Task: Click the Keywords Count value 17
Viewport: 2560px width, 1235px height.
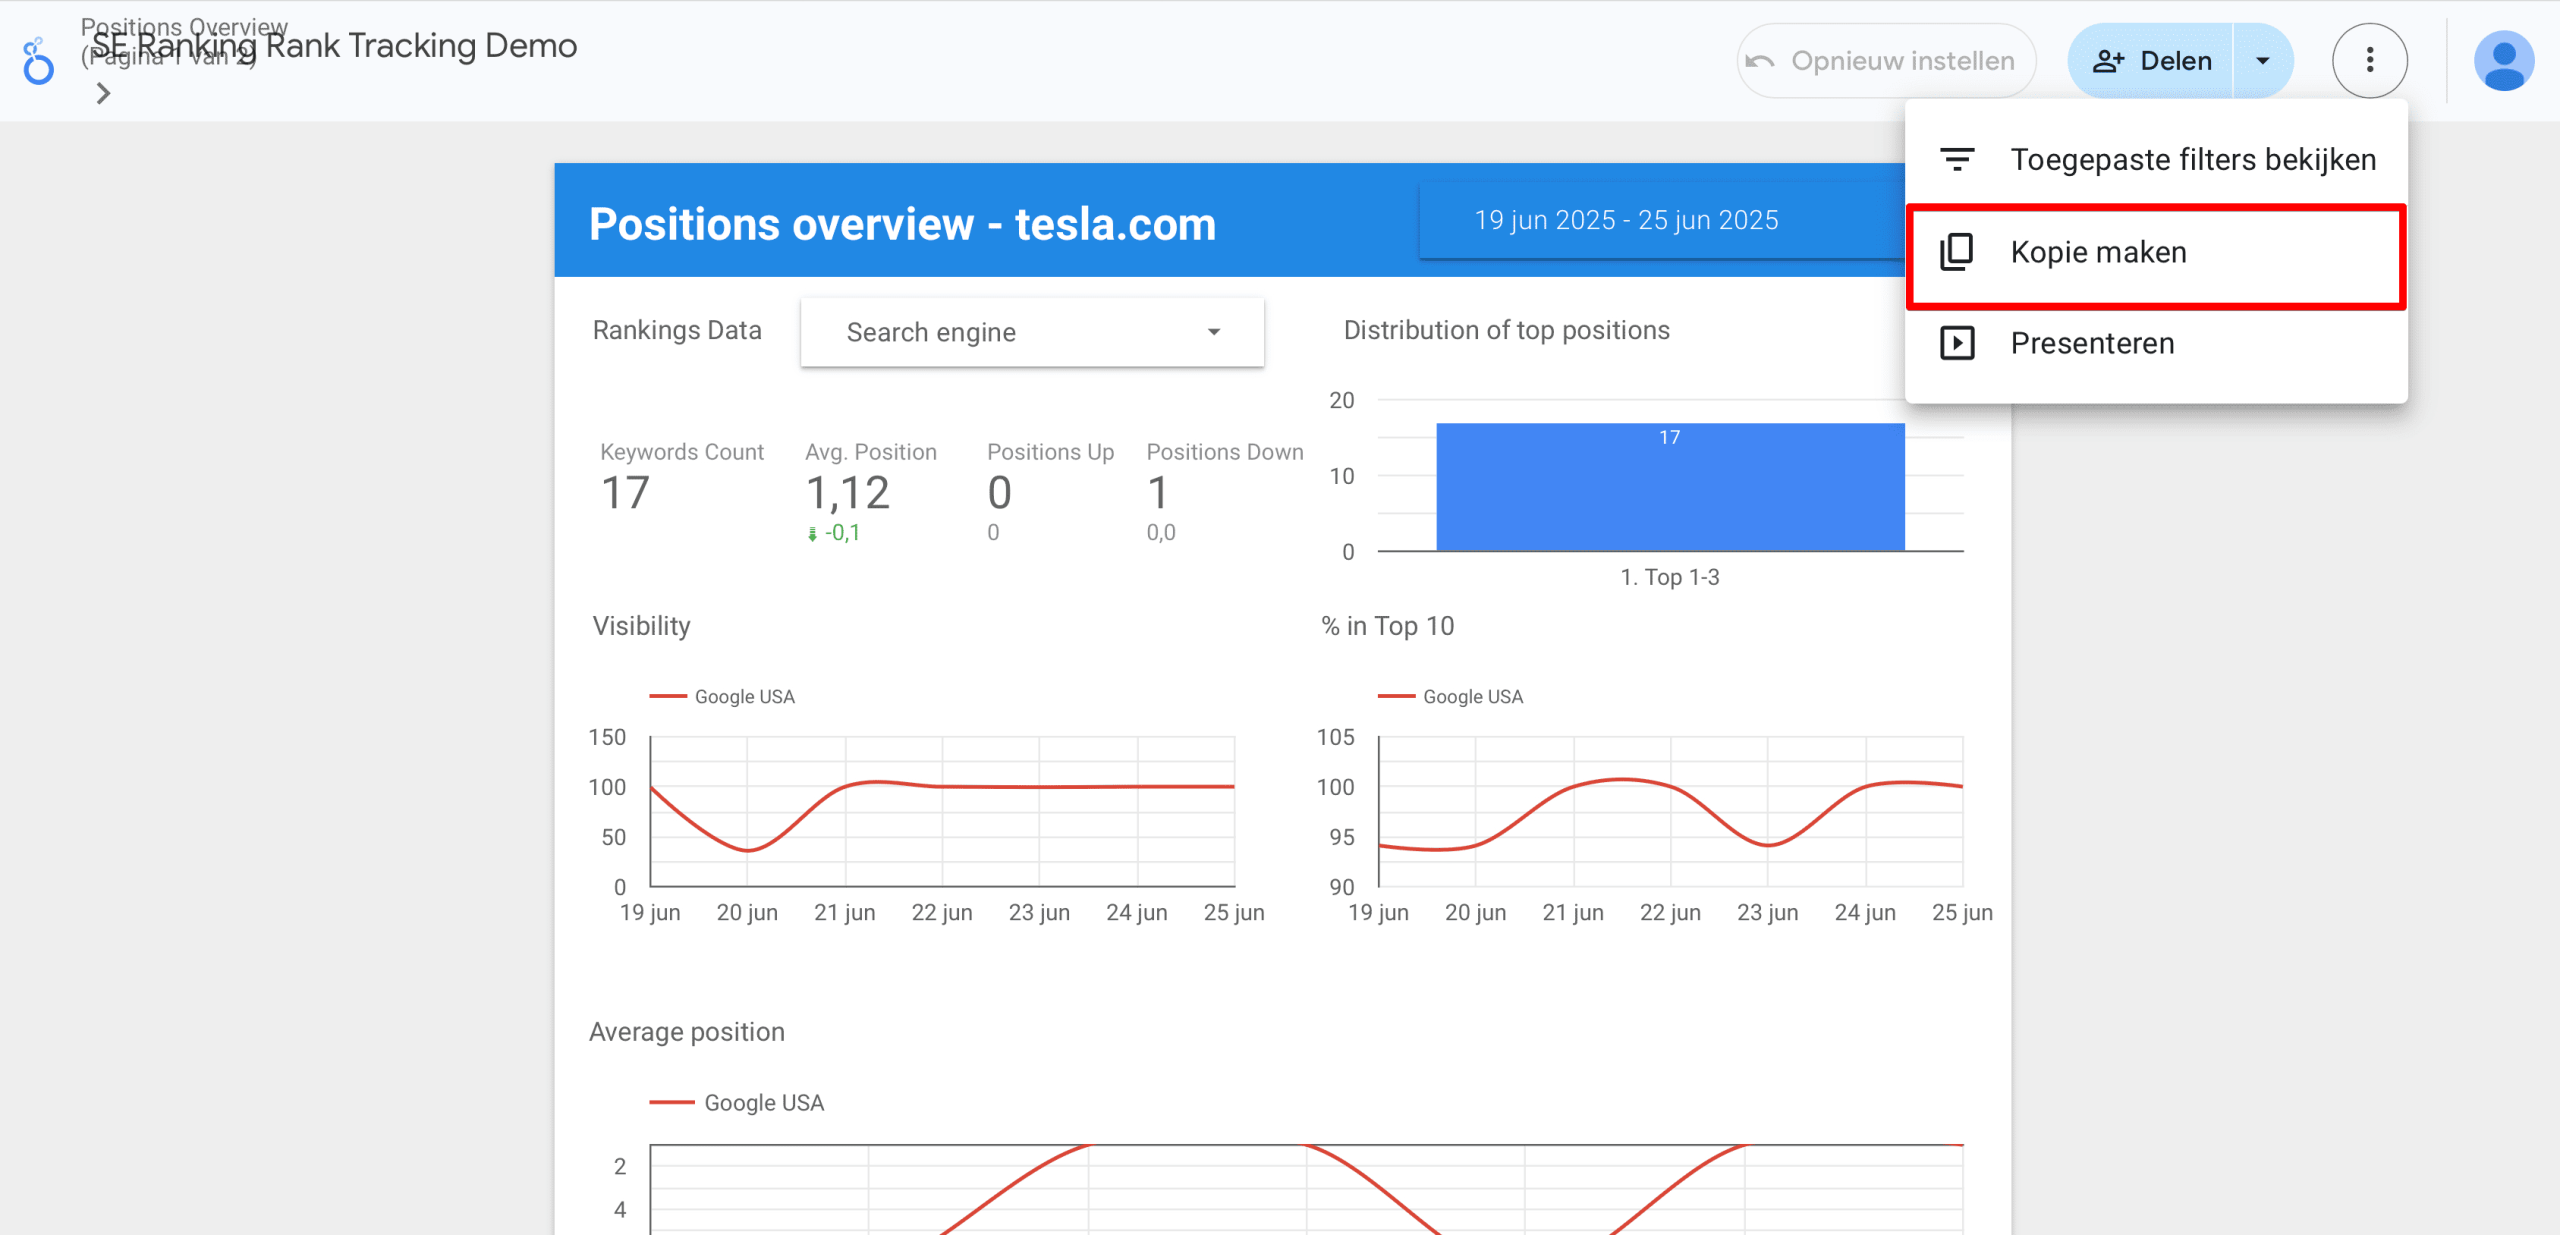Action: (625, 493)
